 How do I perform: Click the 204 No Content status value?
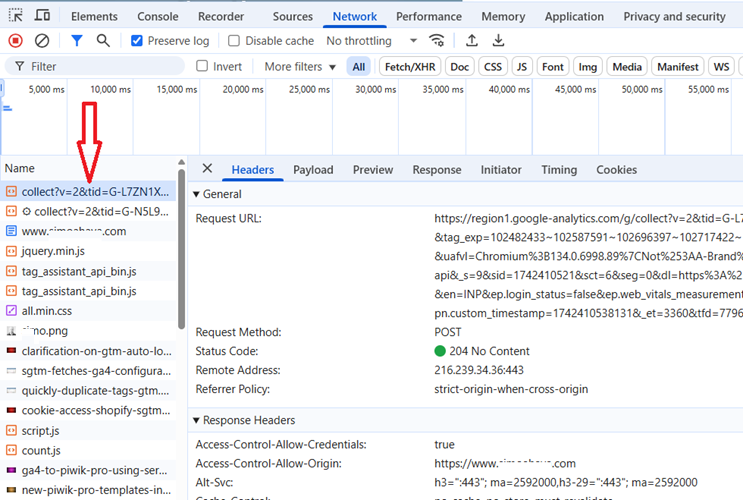point(489,351)
